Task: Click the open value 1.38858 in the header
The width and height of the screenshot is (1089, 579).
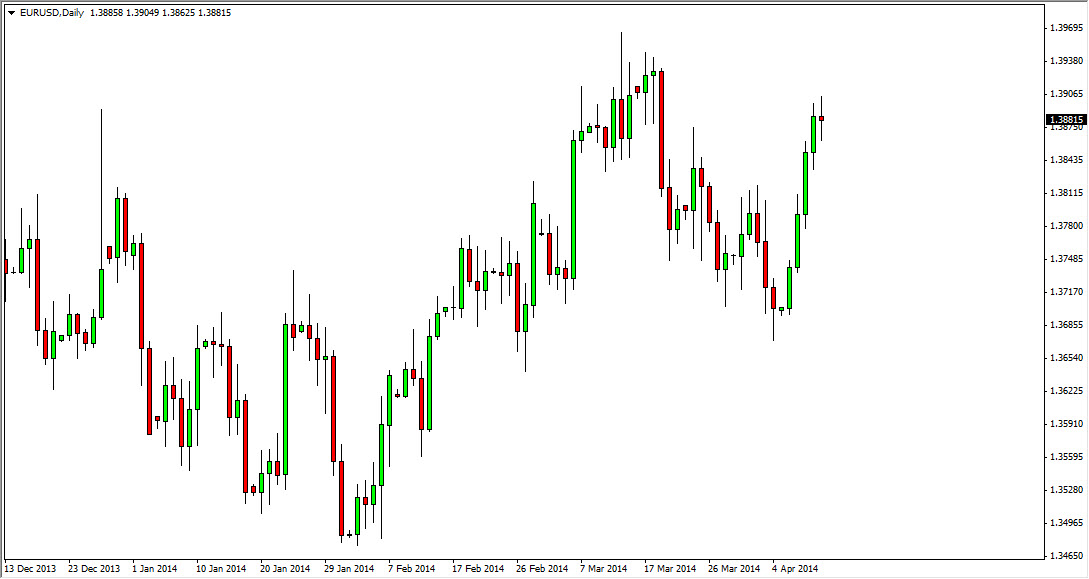Action: (106, 13)
